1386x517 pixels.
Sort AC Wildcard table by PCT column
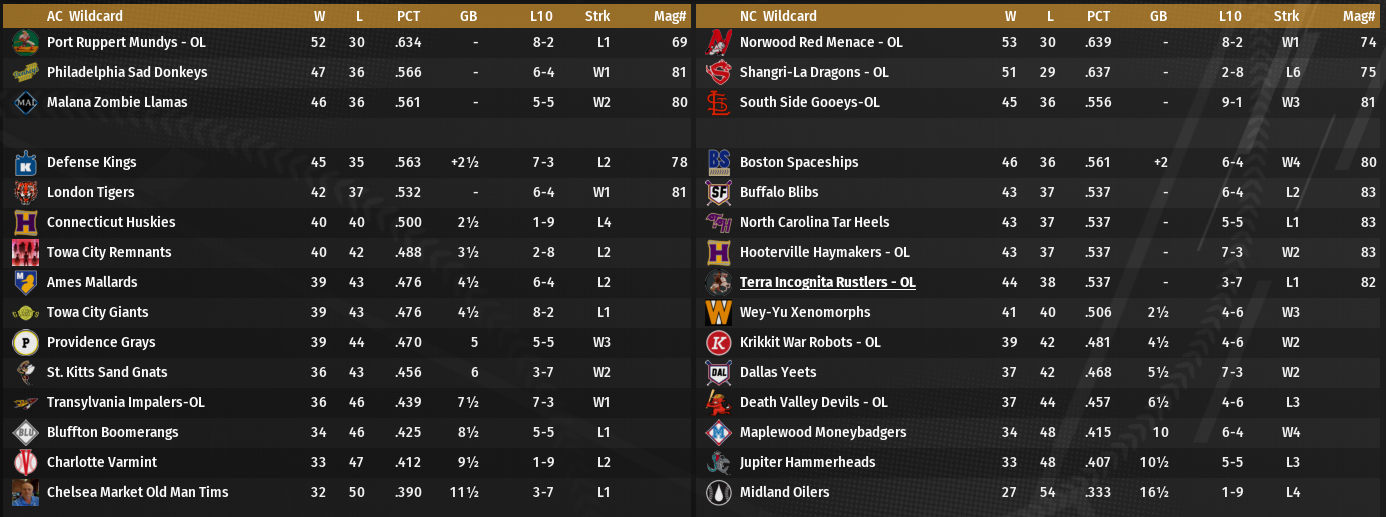click(408, 16)
